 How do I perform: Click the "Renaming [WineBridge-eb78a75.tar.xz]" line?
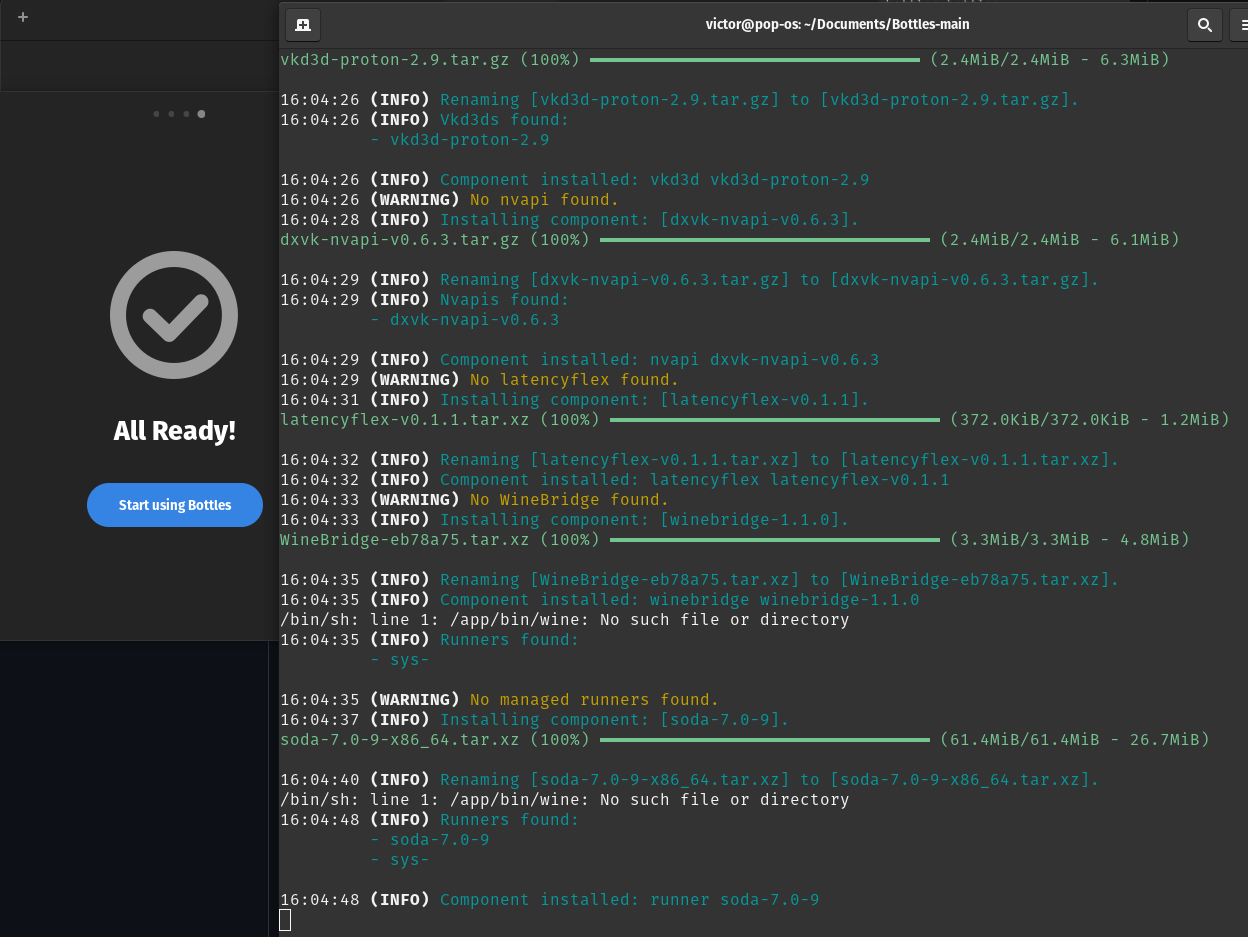[780, 580]
